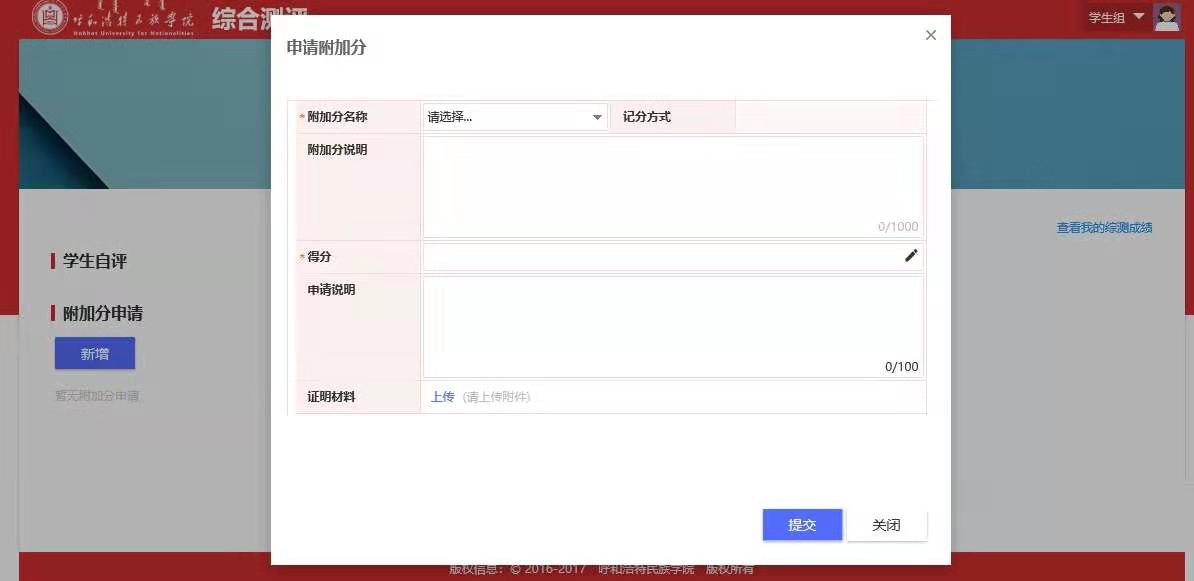Screen dimensions: 1194x581
Task: Close the 申请附加分 dialog with X
Action: pyautogui.click(x=931, y=35)
